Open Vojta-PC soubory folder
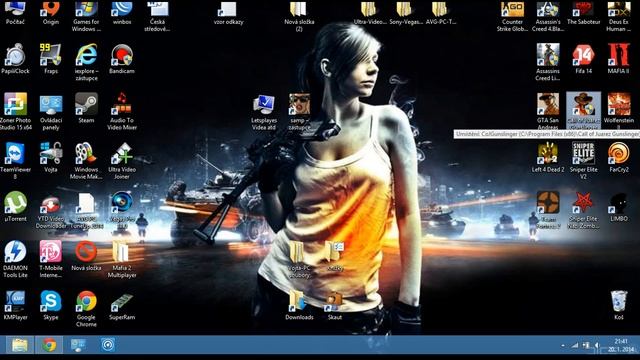640x360 pixels. [x=299, y=259]
